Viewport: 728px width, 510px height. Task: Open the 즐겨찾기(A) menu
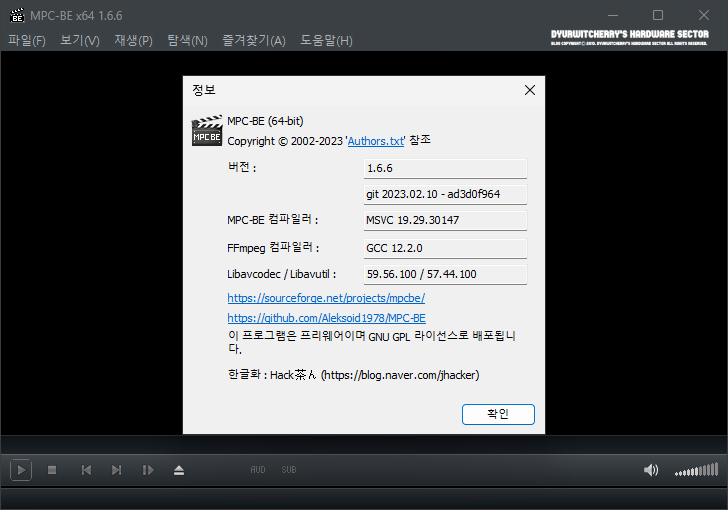click(x=254, y=40)
